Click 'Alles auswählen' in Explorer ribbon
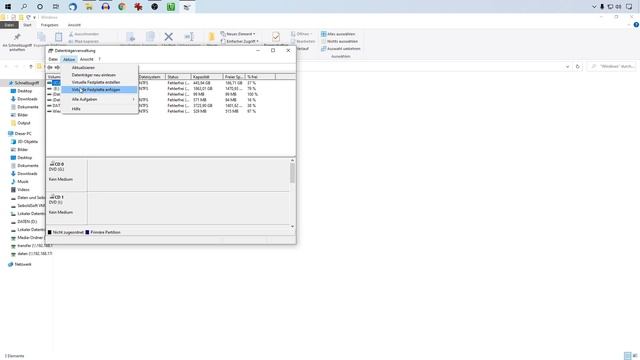 (338, 34)
